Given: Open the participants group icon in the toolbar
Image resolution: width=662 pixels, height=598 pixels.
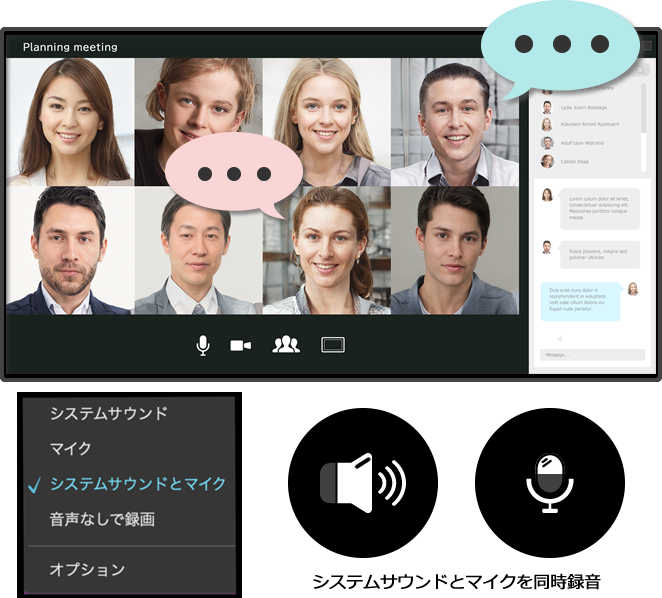Looking at the screenshot, I should click(x=286, y=345).
